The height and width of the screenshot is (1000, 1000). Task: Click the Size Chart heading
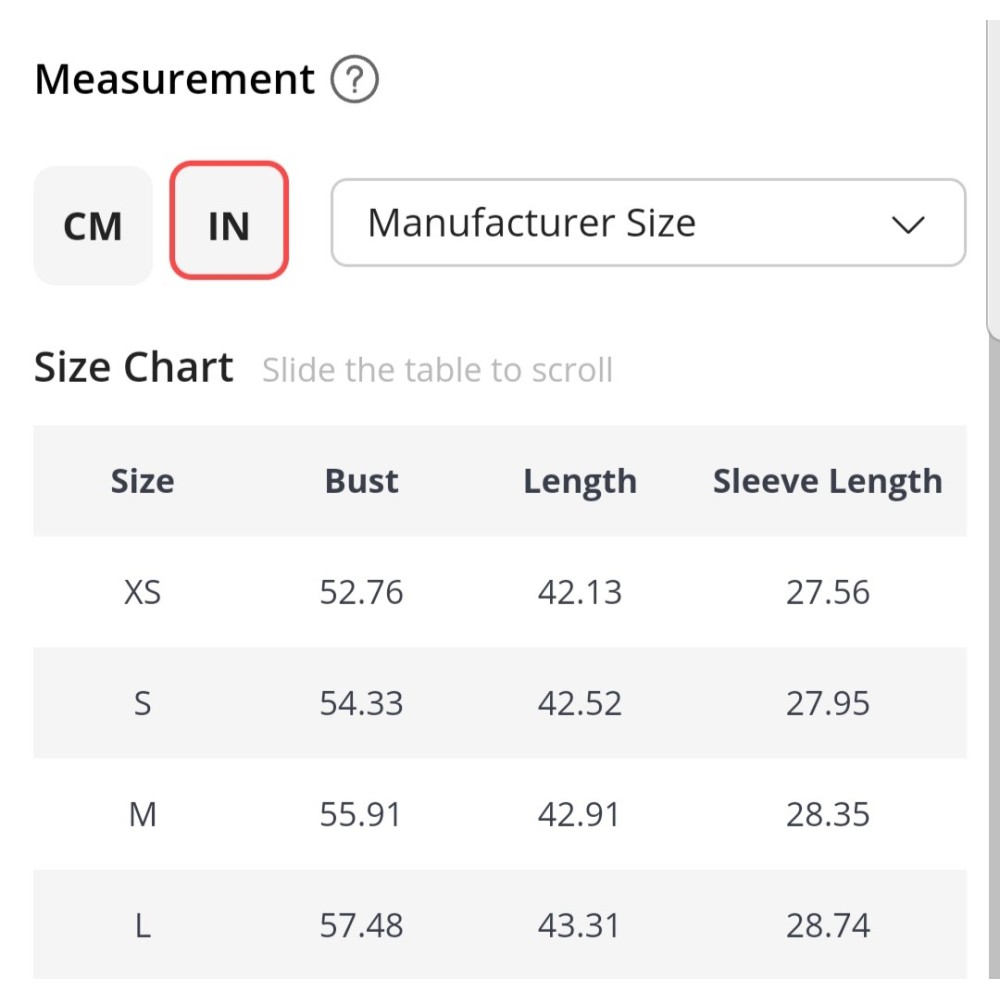134,368
